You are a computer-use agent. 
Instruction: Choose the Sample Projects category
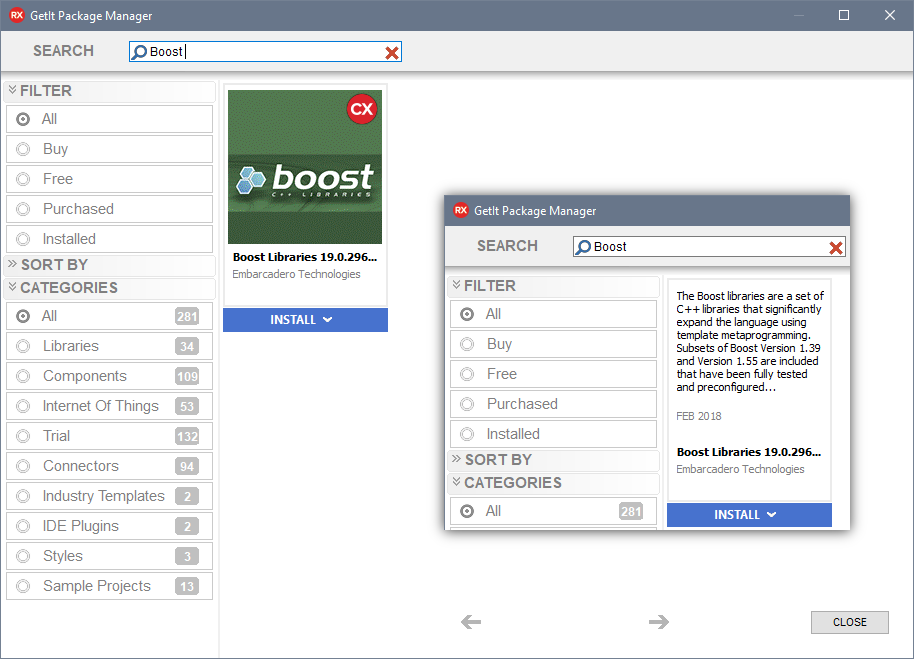click(110, 586)
